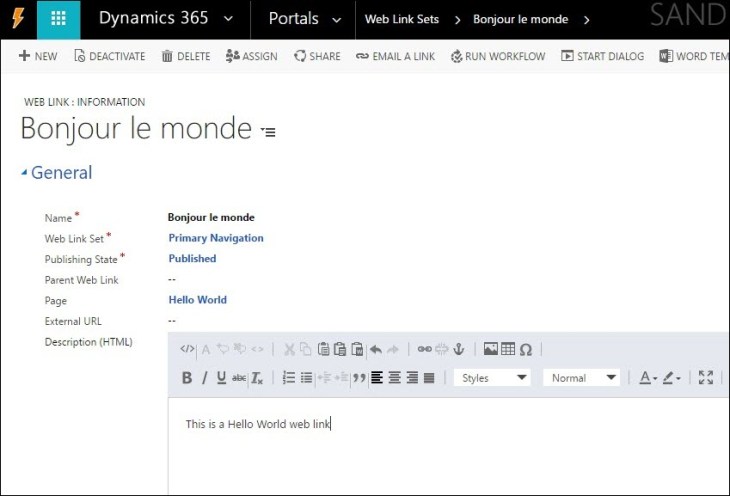Toggle source code view in editor
The height and width of the screenshot is (496, 730).
tap(187, 349)
